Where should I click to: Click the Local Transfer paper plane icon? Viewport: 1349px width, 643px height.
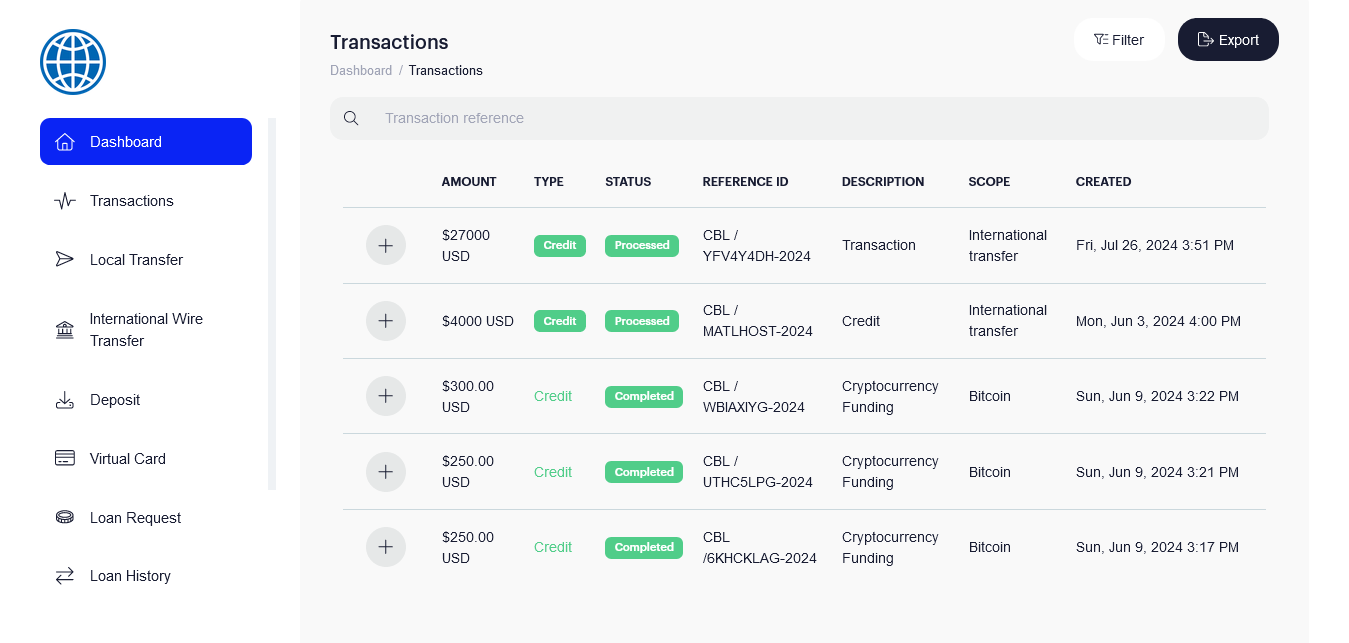pos(65,260)
